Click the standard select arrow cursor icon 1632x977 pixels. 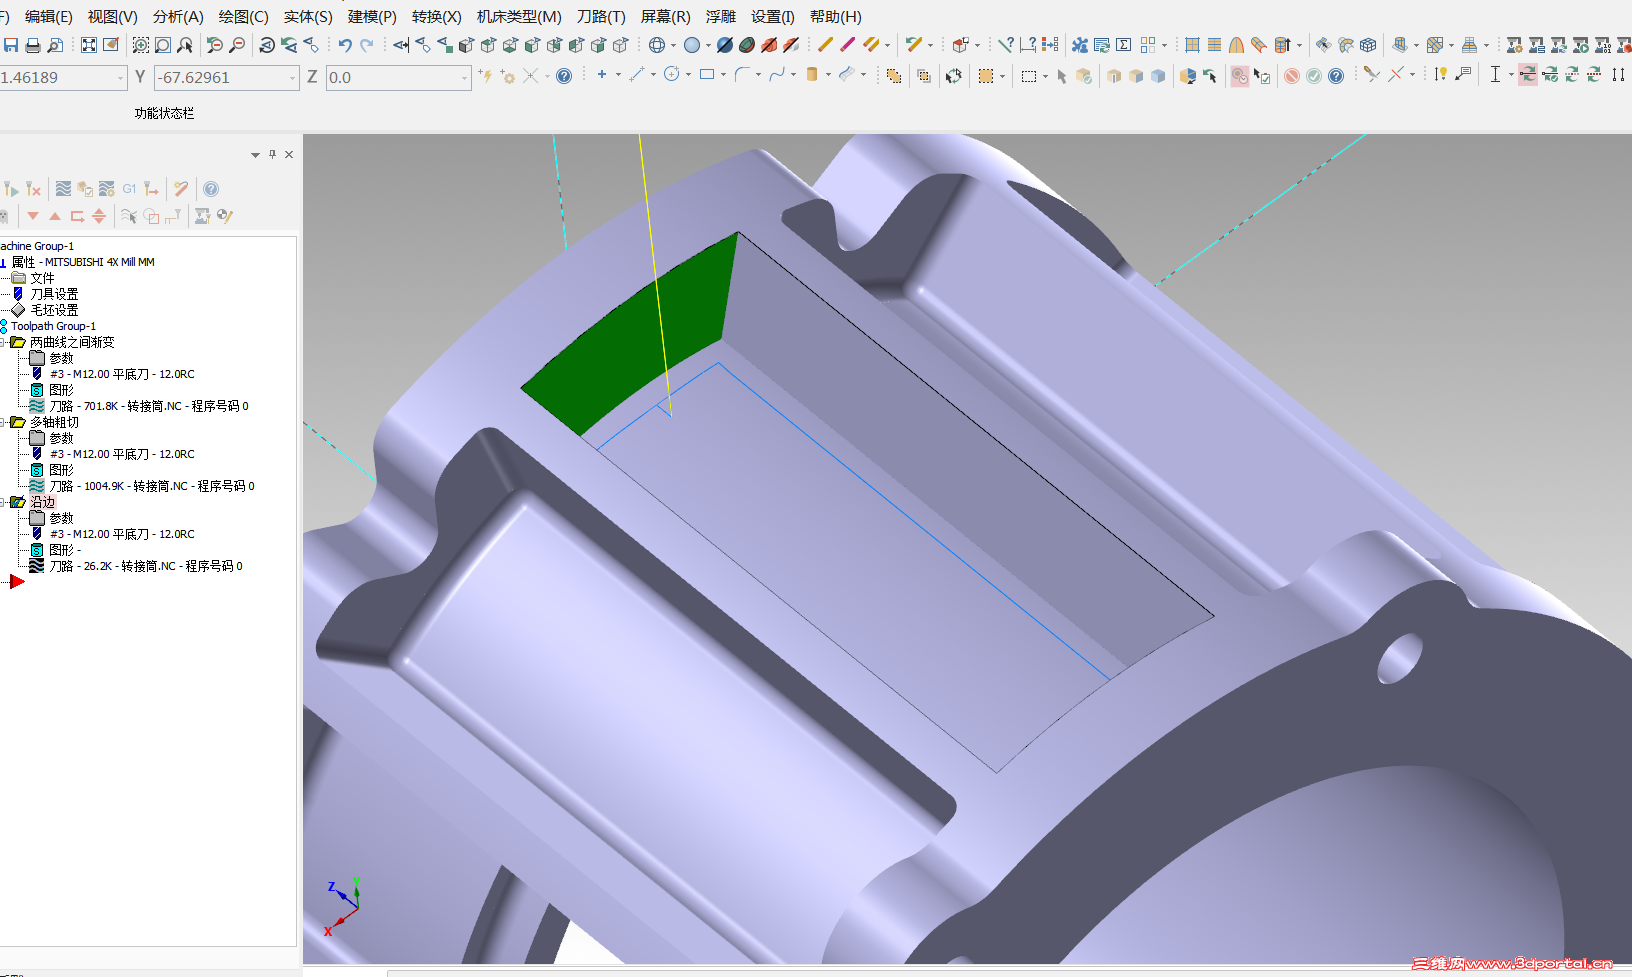click(x=1062, y=76)
